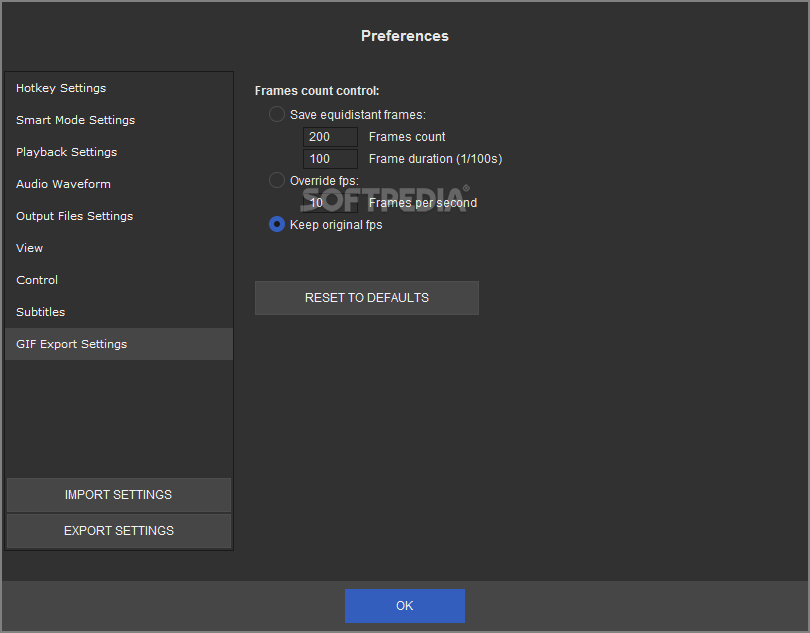Viewport: 810px width, 633px height.
Task: Open Output Files Settings
Action: pyautogui.click(x=119, y=217)
